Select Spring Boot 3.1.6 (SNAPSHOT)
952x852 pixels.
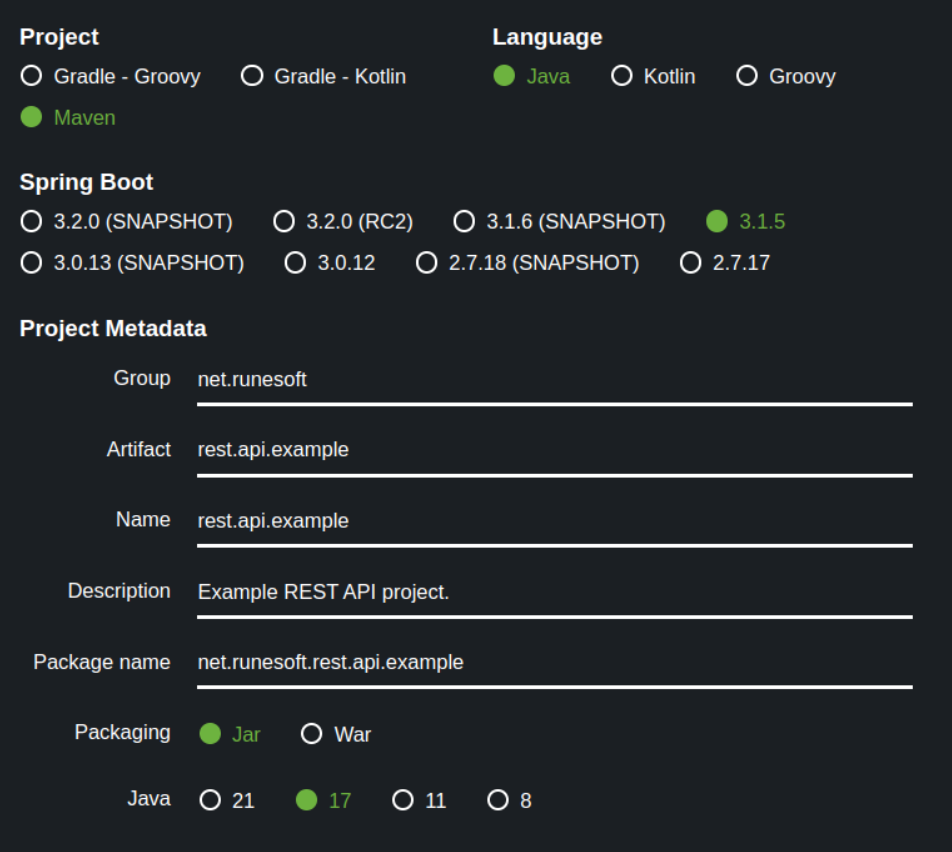pyautogui.click(x=464, y=221)
